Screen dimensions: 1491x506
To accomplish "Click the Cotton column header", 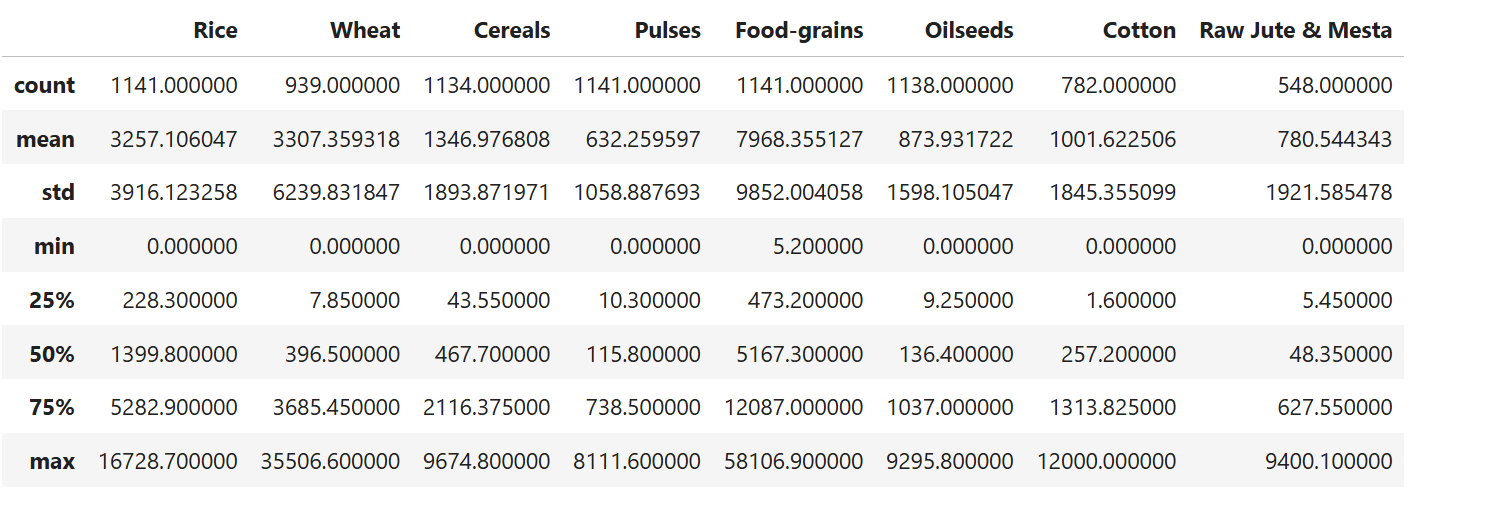I will [1139, 30].
